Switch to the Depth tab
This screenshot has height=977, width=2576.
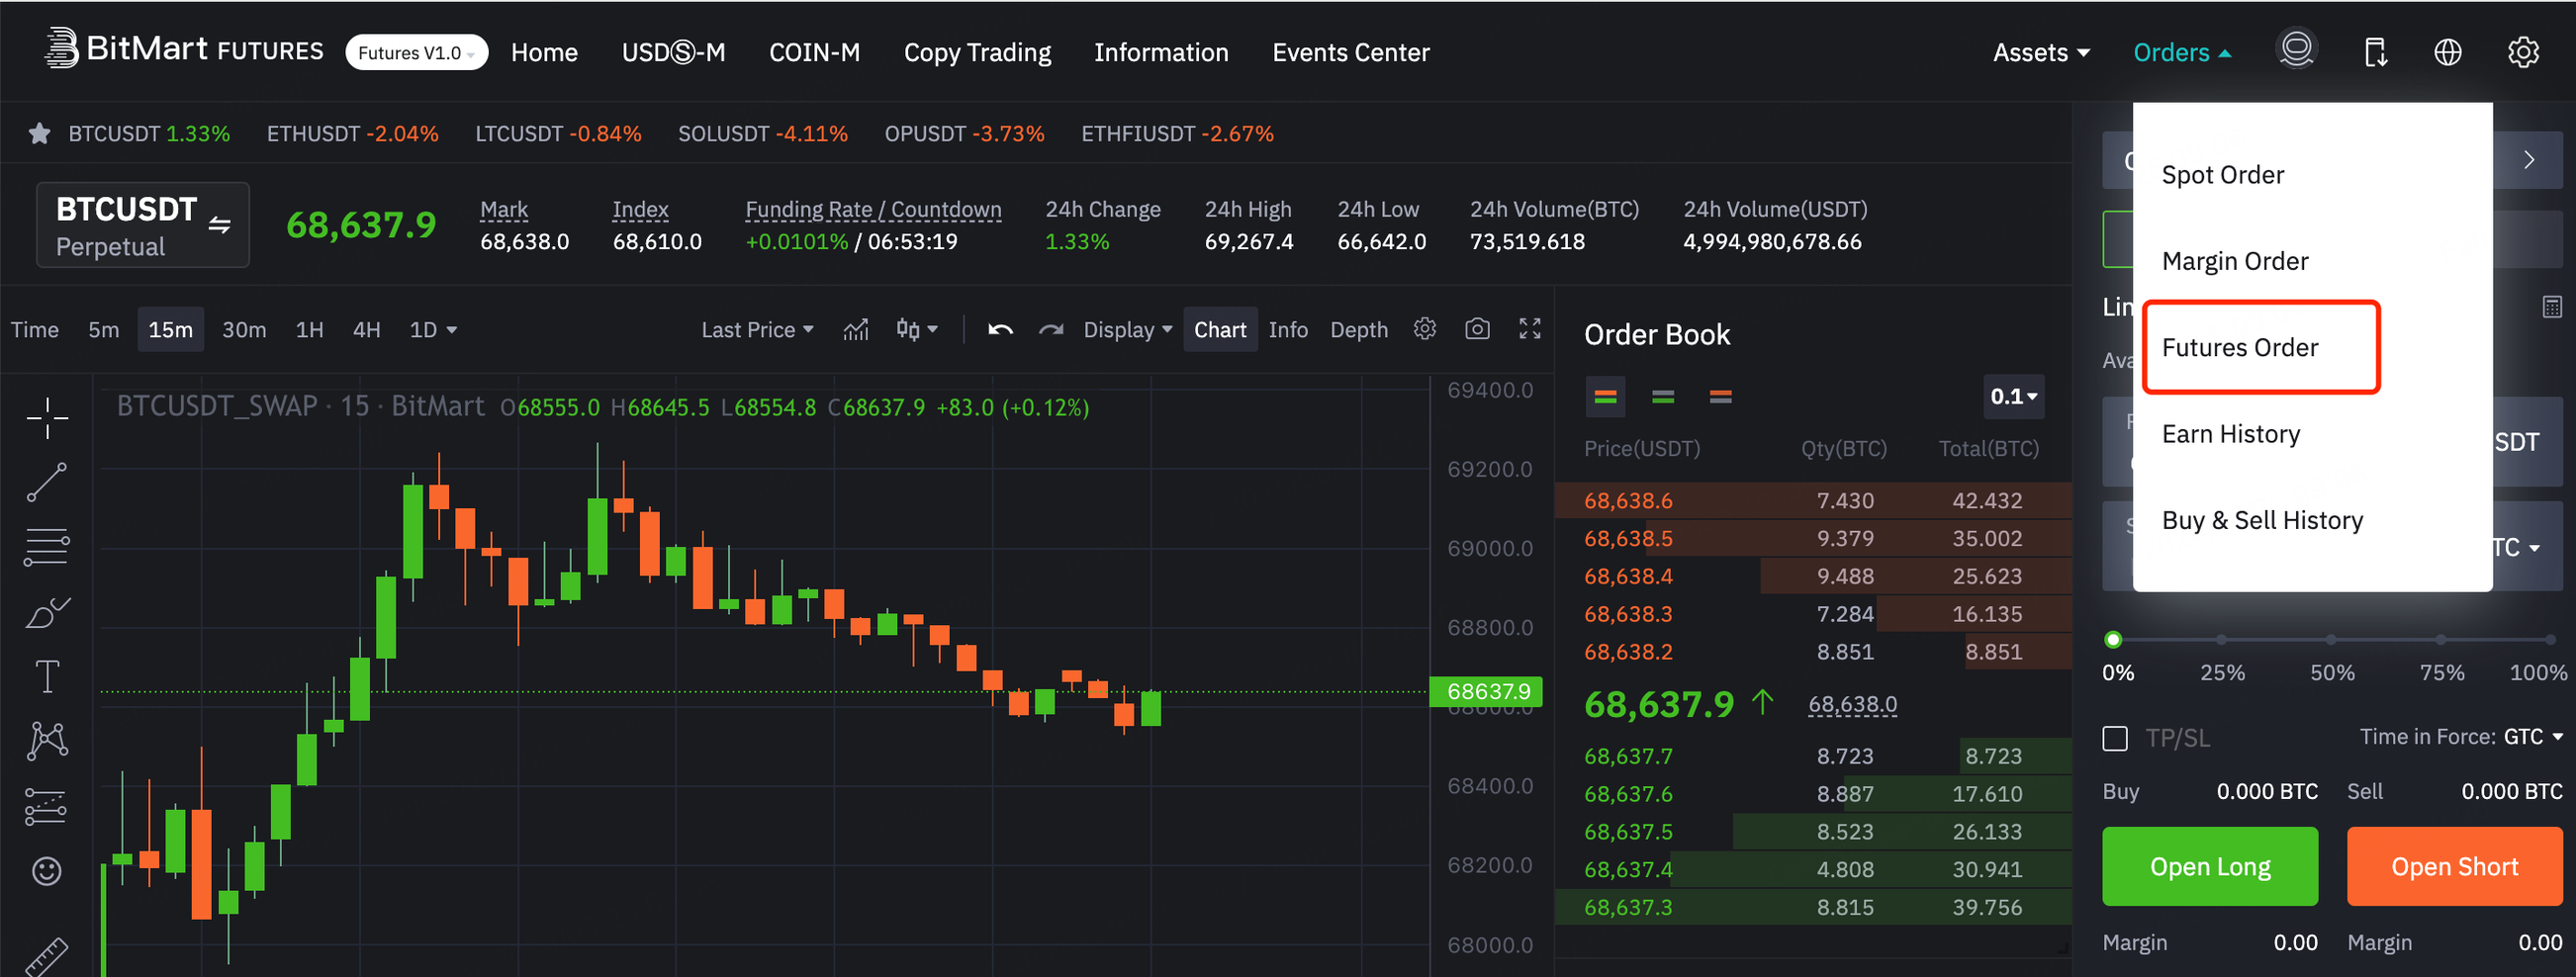pos(1358,329)
